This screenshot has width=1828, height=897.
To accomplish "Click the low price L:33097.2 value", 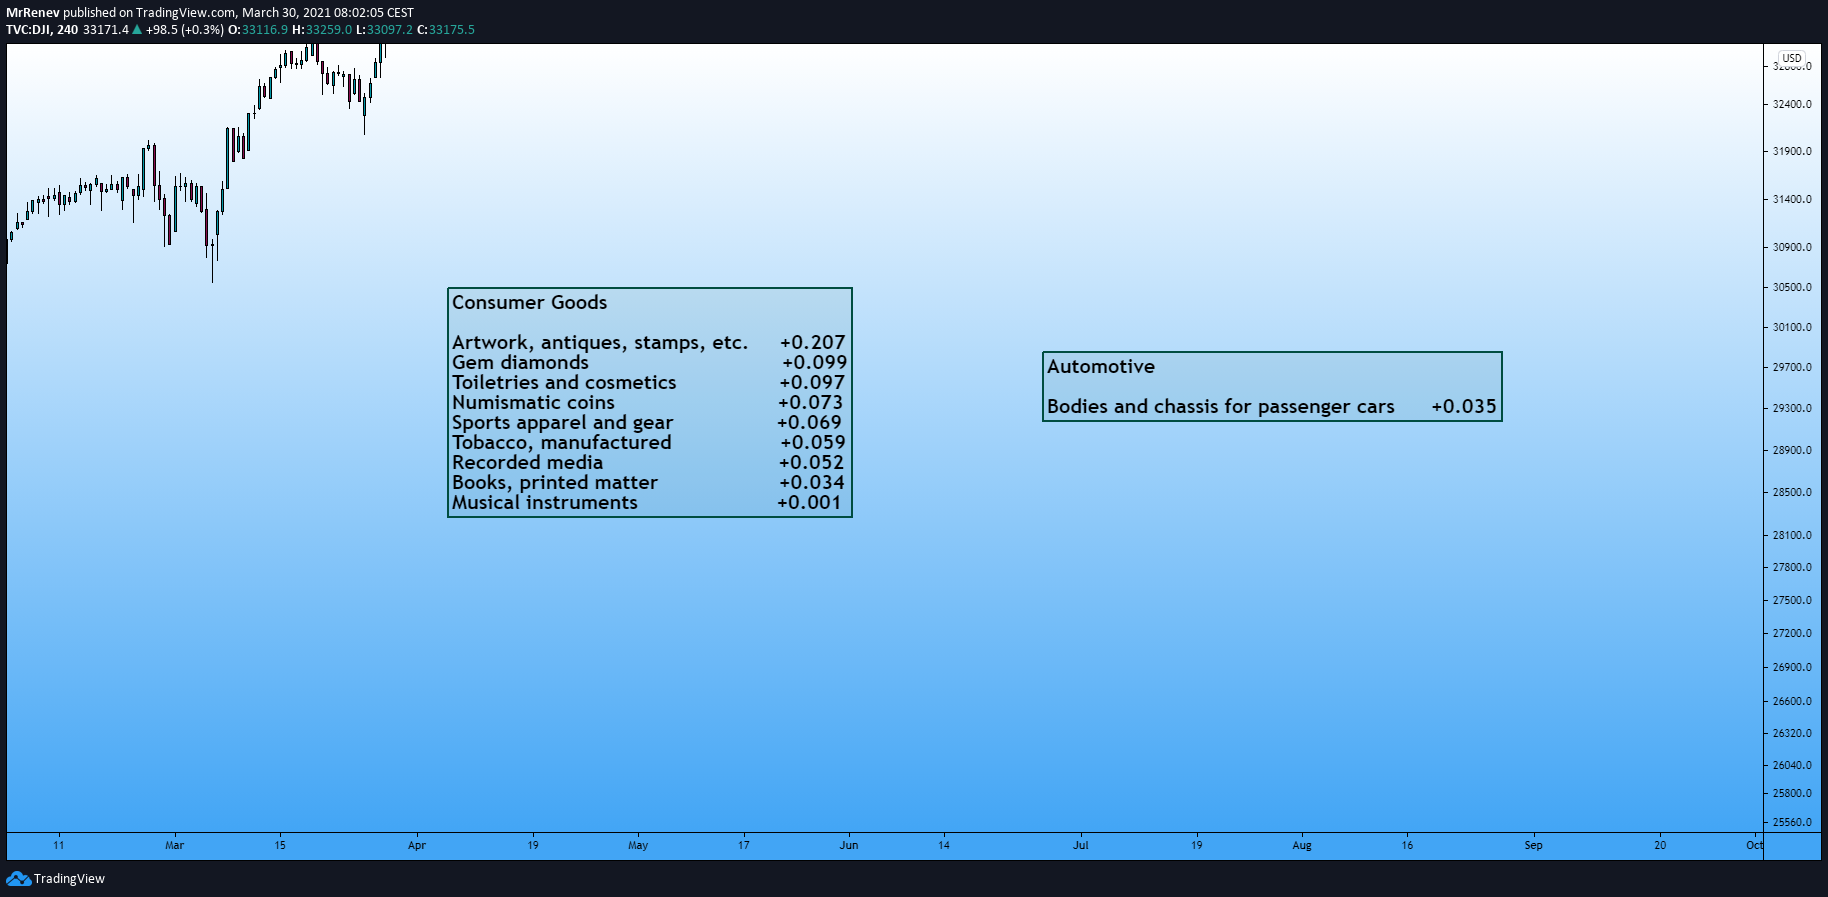I will (x=384, y=30).
